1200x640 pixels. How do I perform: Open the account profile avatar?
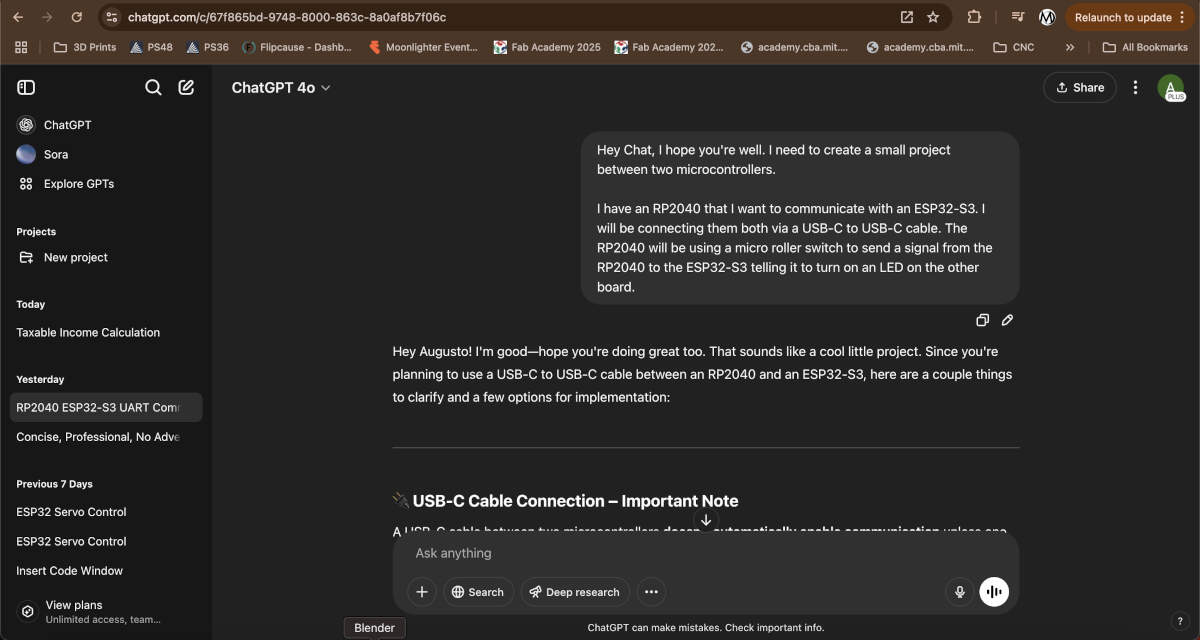[1170, 88]
